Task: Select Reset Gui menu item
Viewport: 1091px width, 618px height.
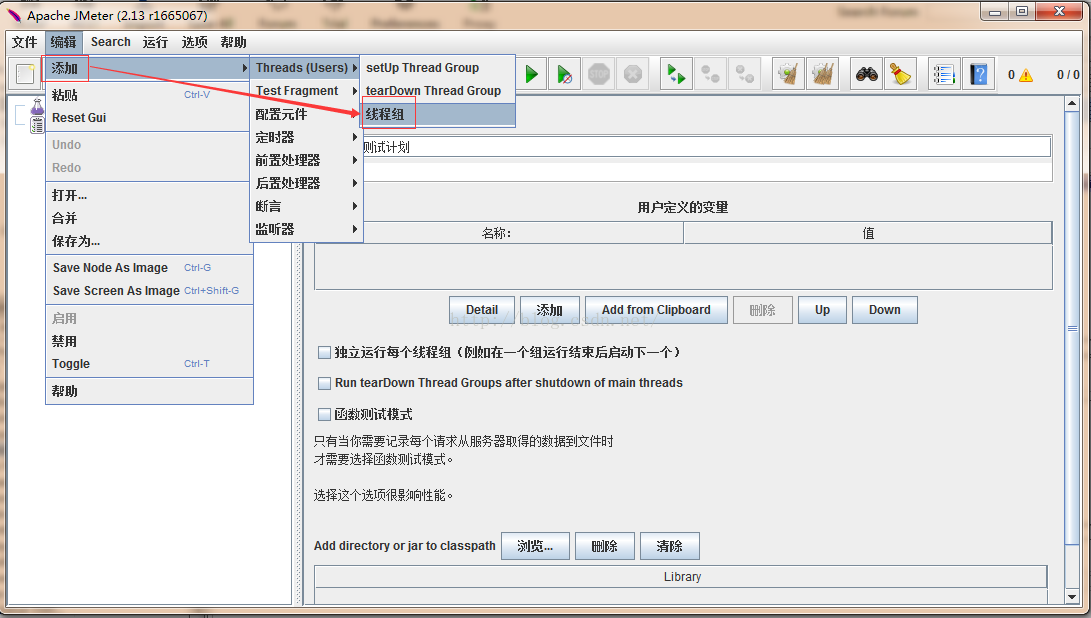Action: [x=149, y=118]
